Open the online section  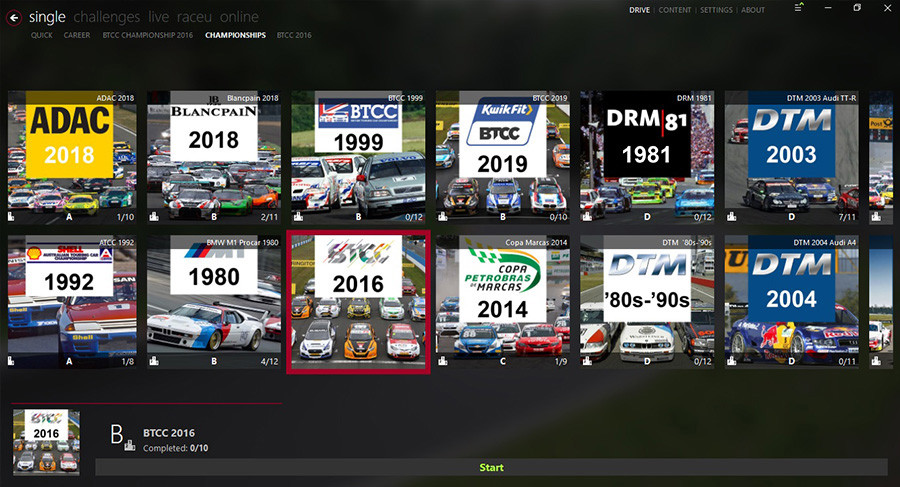[239, 17]
